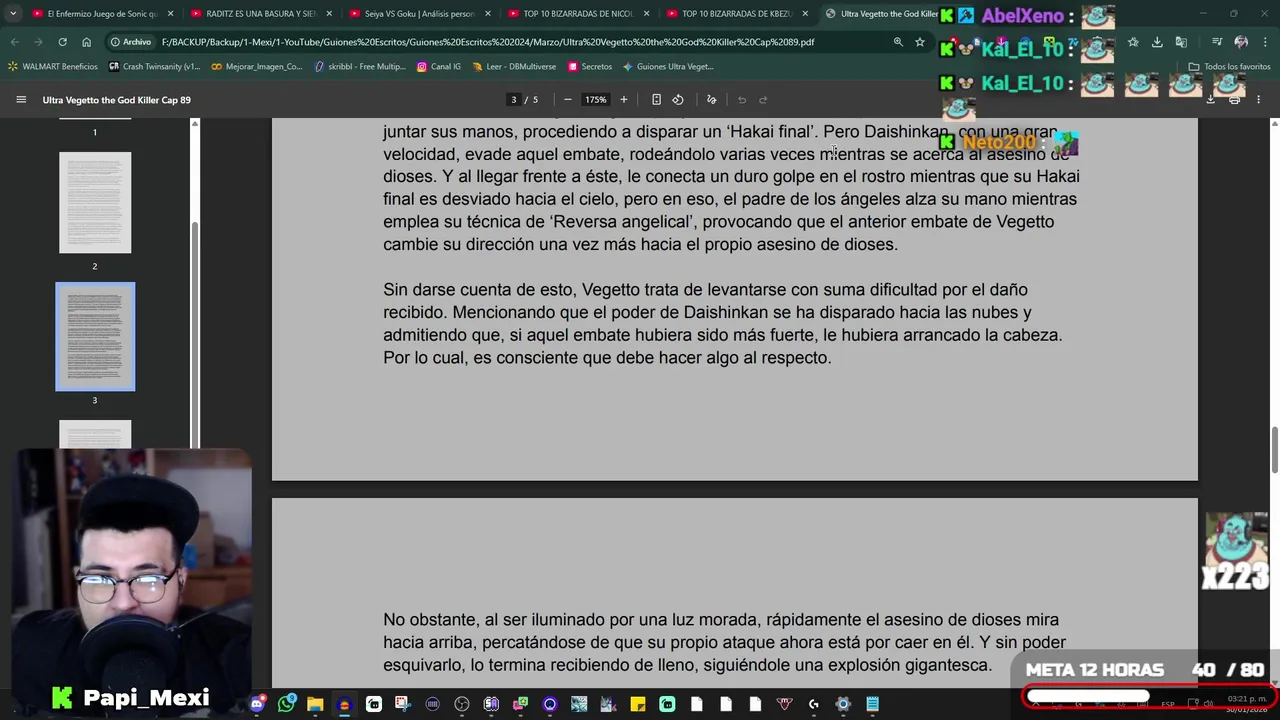Open Leer - DBMultiverse bookmark

tap(514, 67)
